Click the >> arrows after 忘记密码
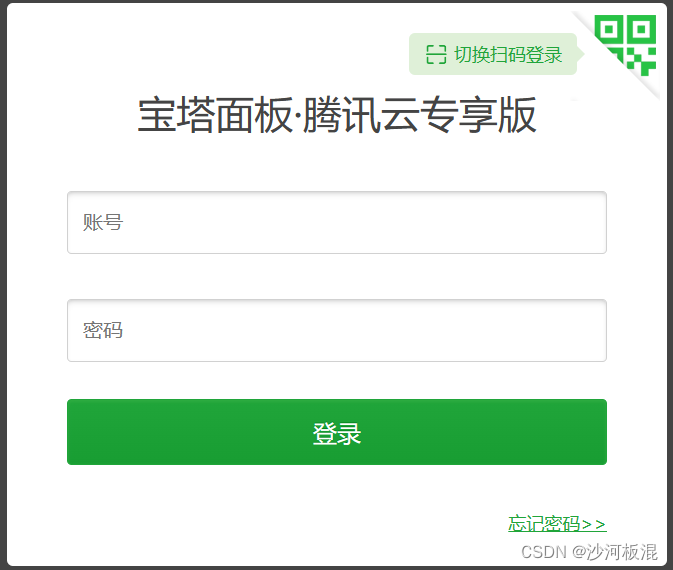This screenshot has height=570, width=673. [594, 524]
